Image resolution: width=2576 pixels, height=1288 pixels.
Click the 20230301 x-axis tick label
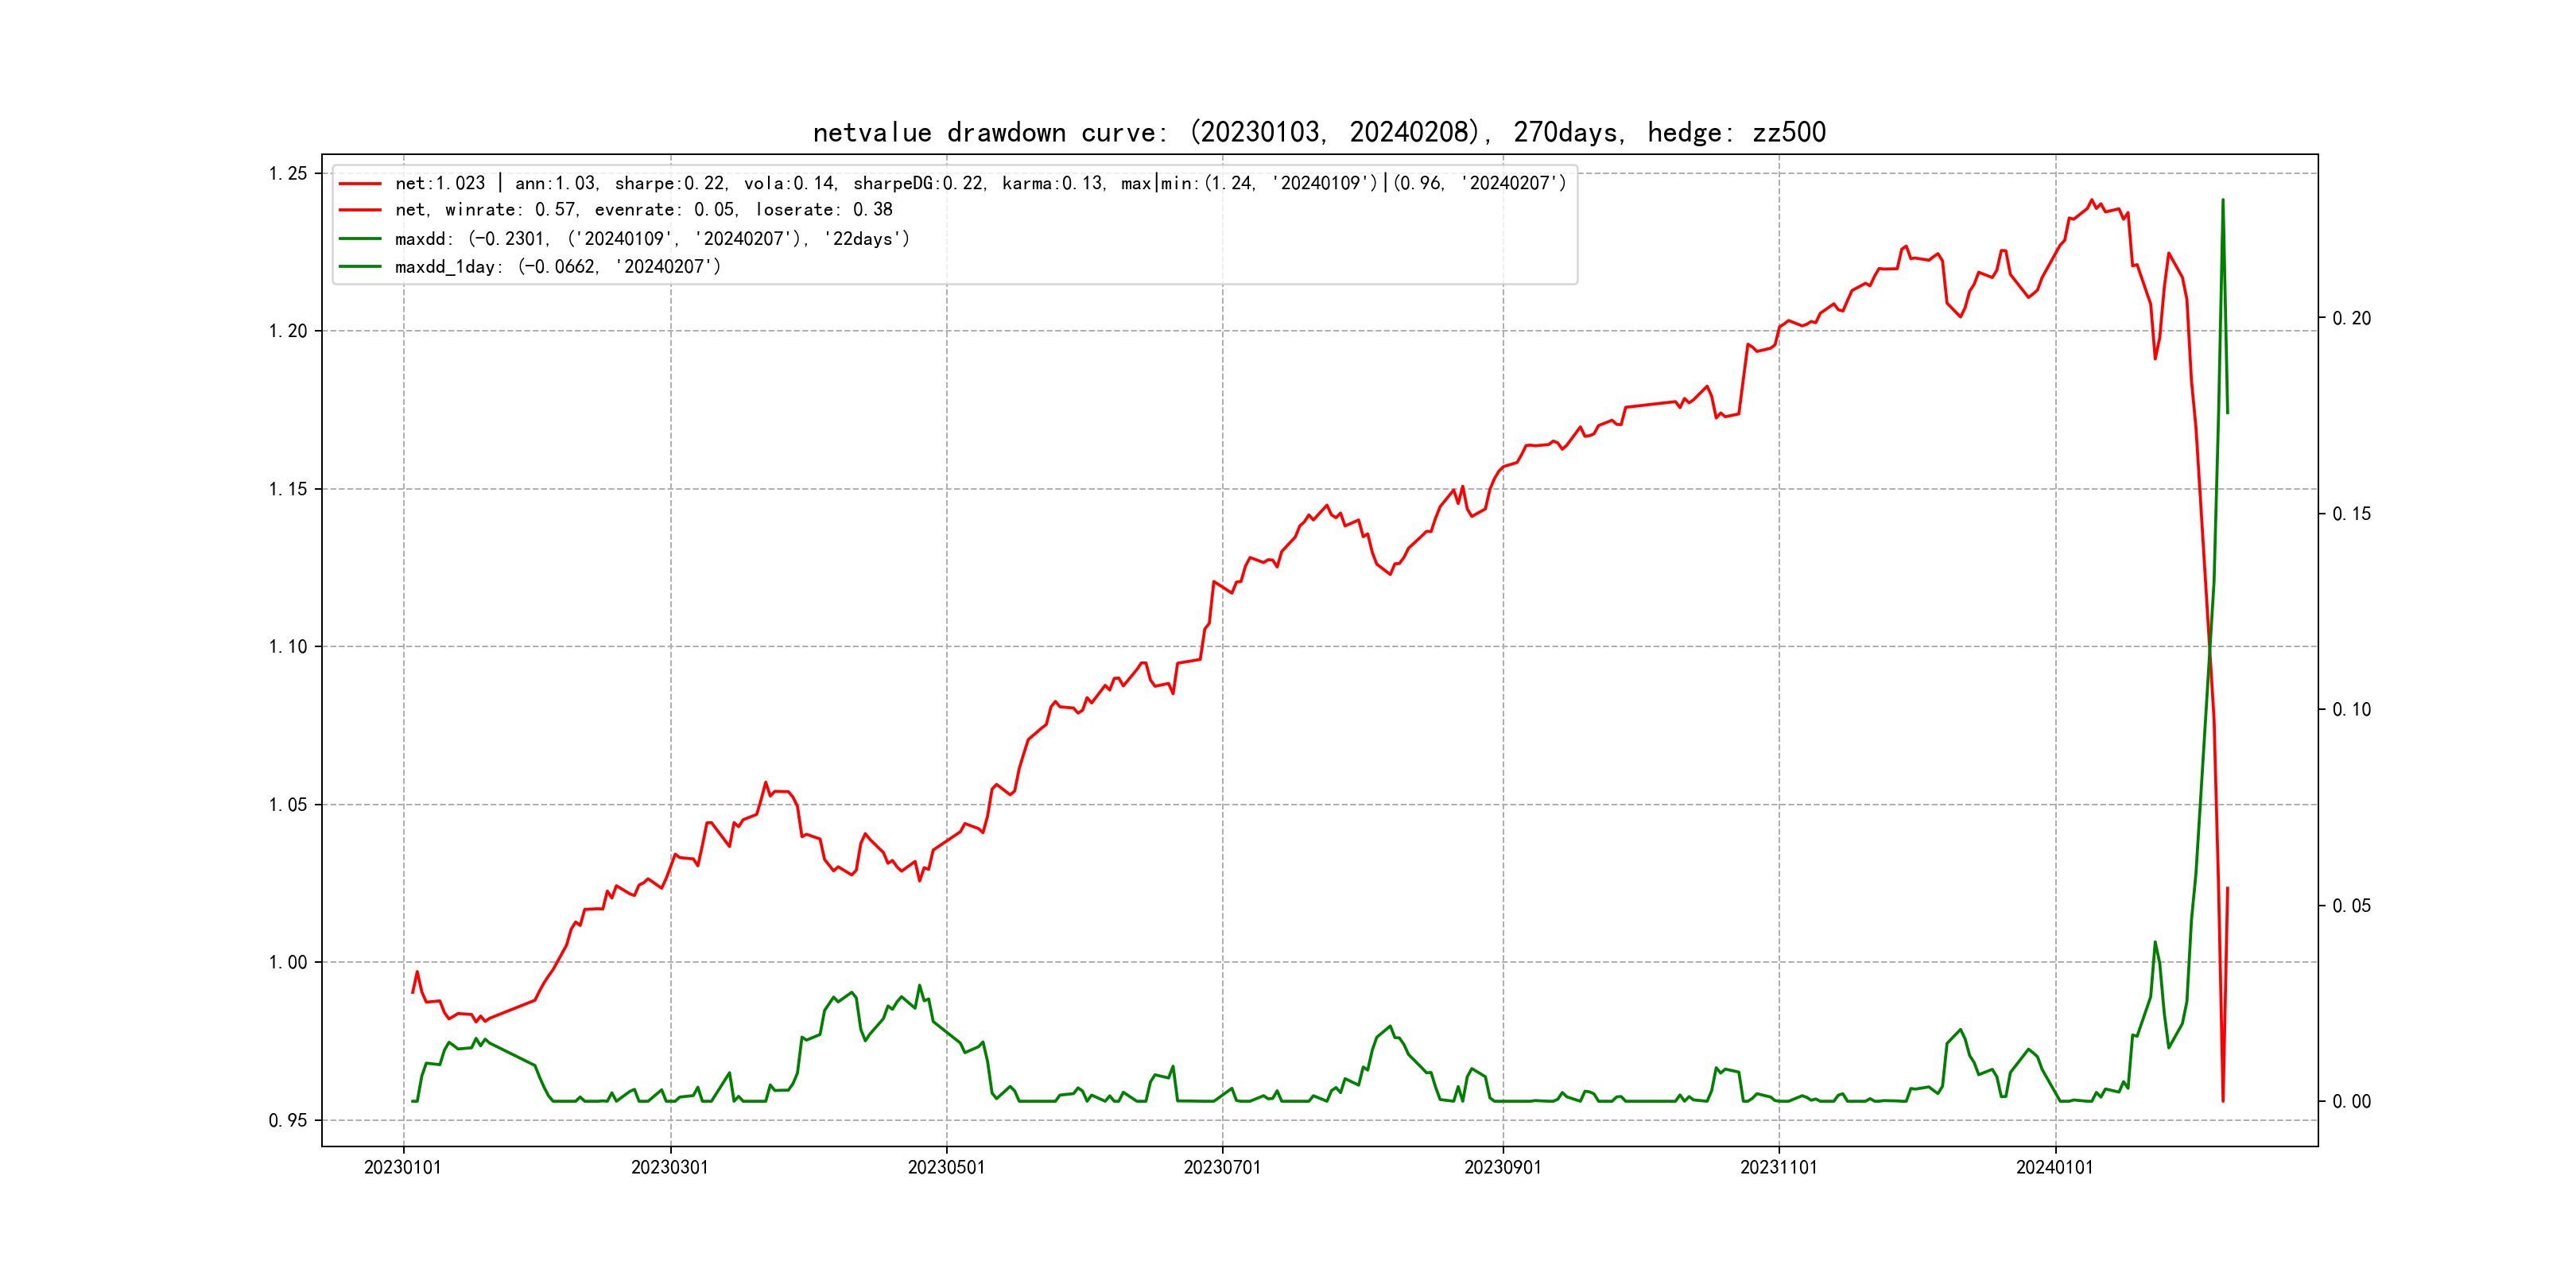[x=670, y=1168]
